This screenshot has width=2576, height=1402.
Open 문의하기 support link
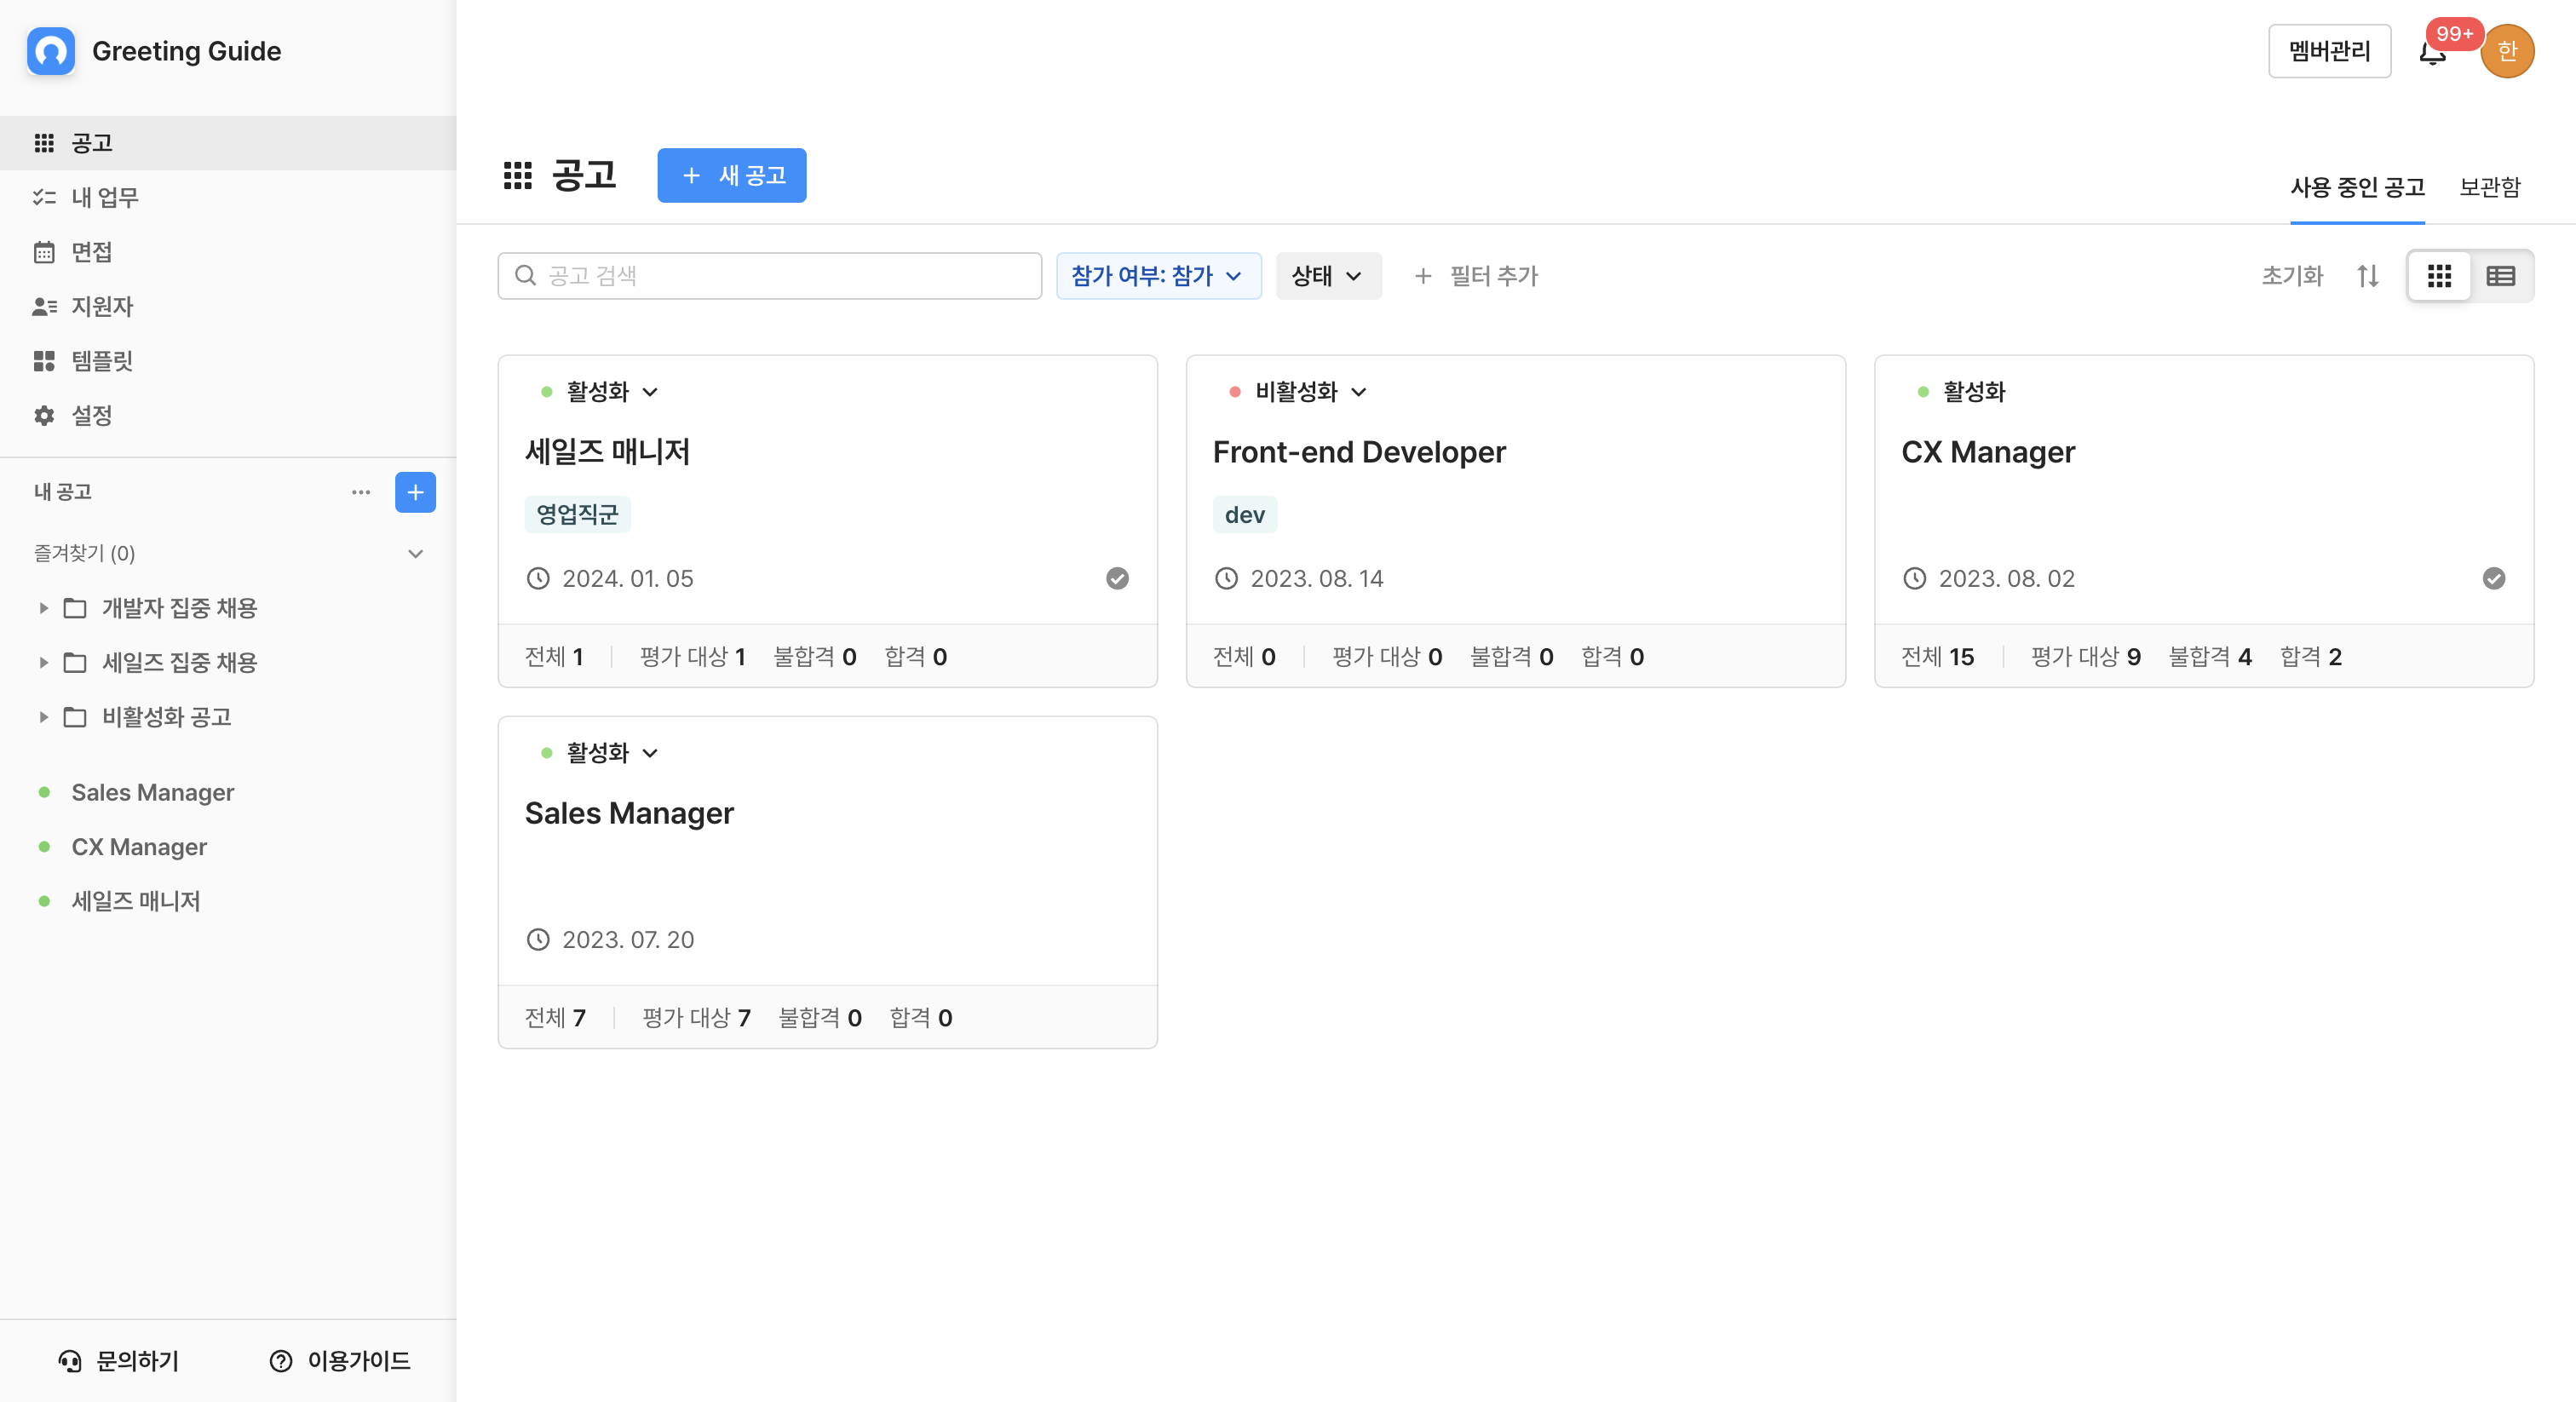click(x=118, y=1360)
